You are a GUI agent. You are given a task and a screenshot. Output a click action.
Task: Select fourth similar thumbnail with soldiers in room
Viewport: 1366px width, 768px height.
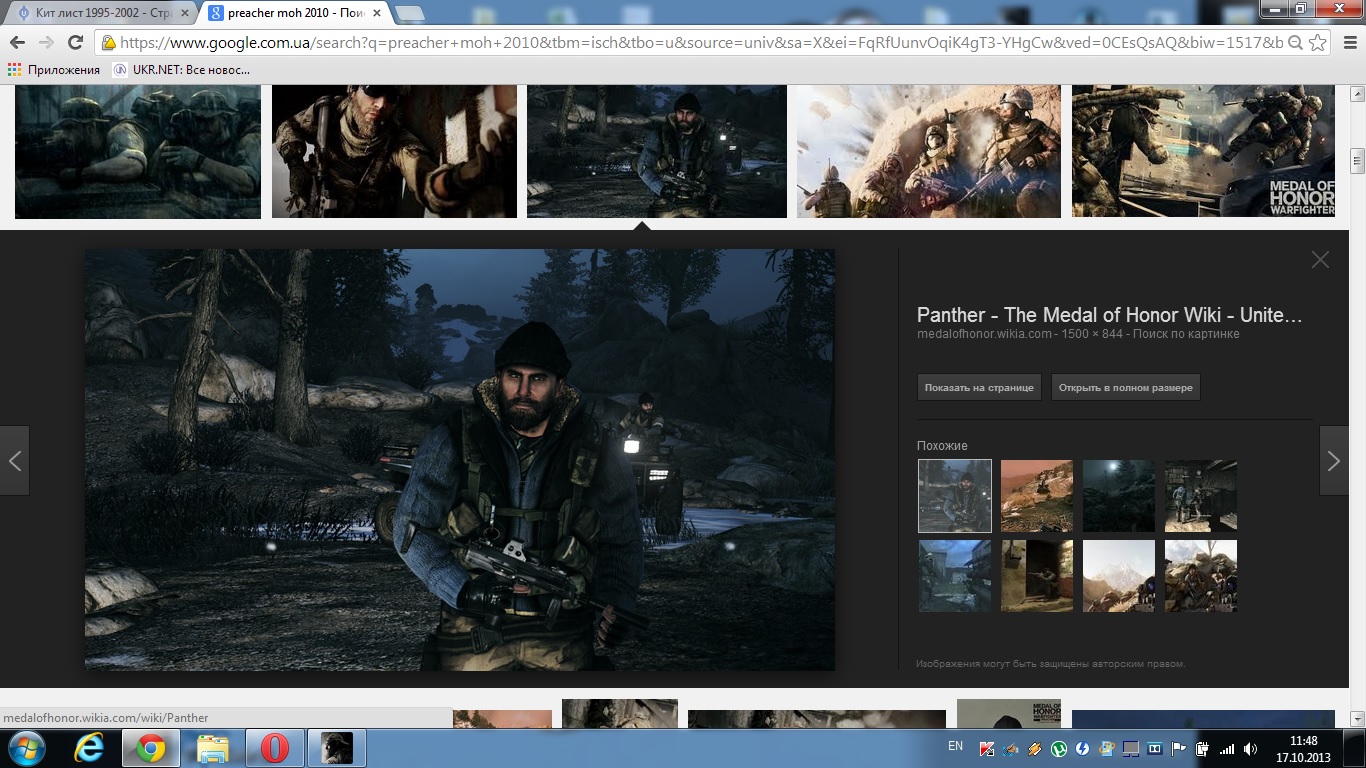[x=1201, y=496]
